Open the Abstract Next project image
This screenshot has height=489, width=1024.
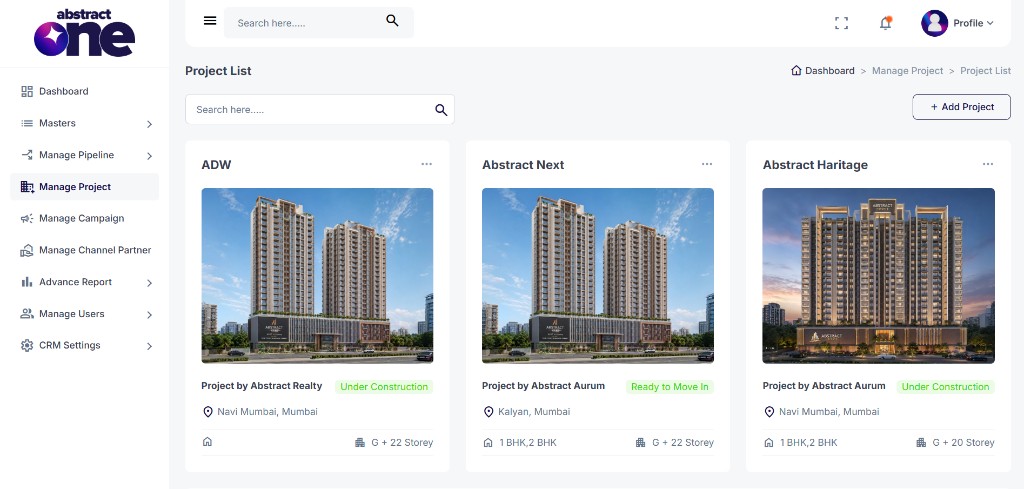coord(598,276)
